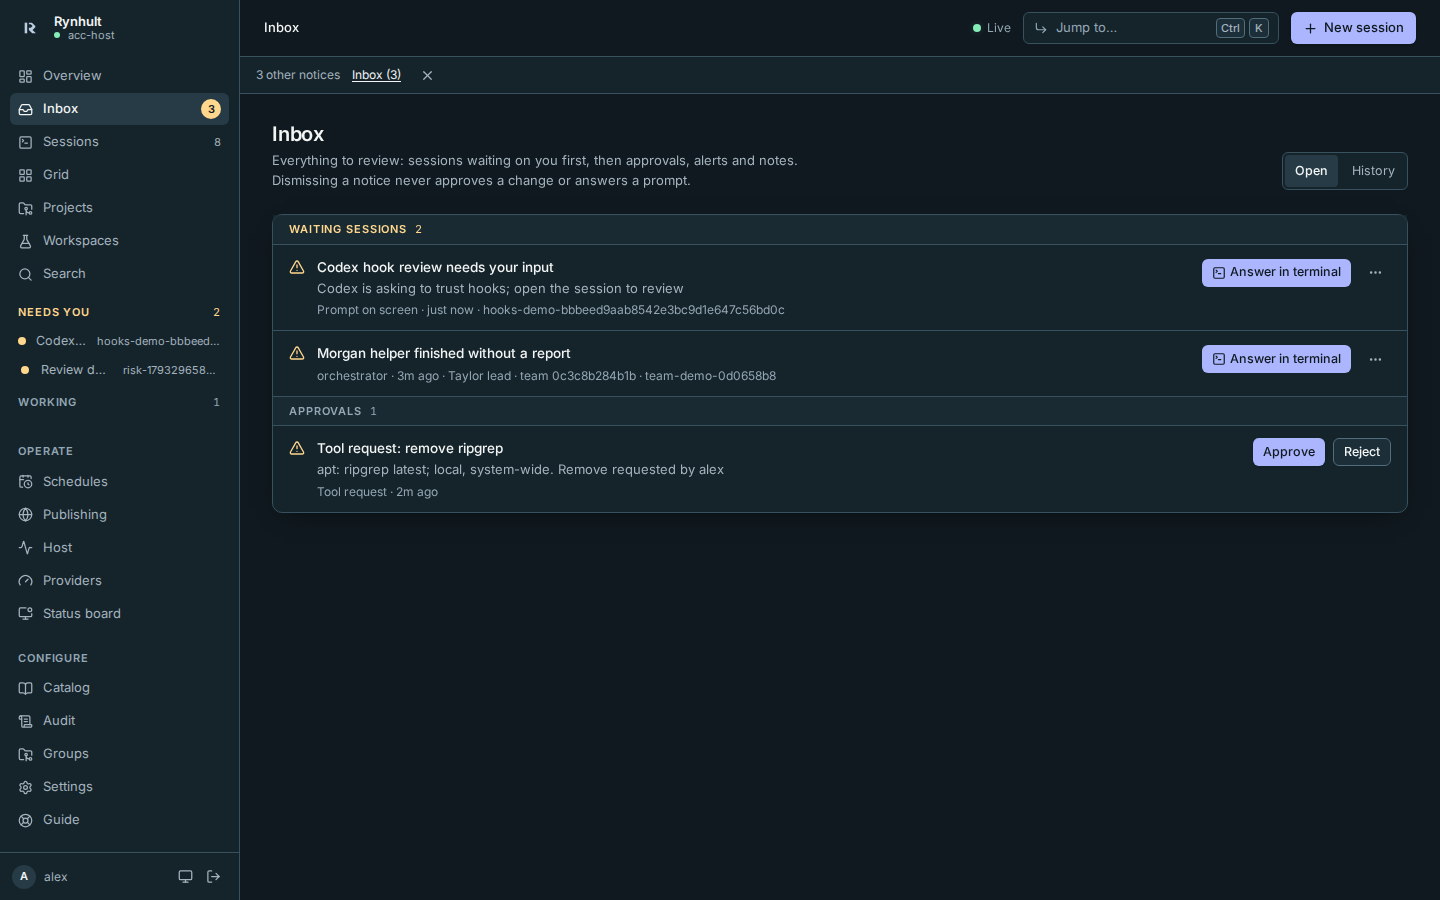The height and width of the screenshot is (900, 1440).
Task: Click the Grid icon in sidebar
Action: 25,175
